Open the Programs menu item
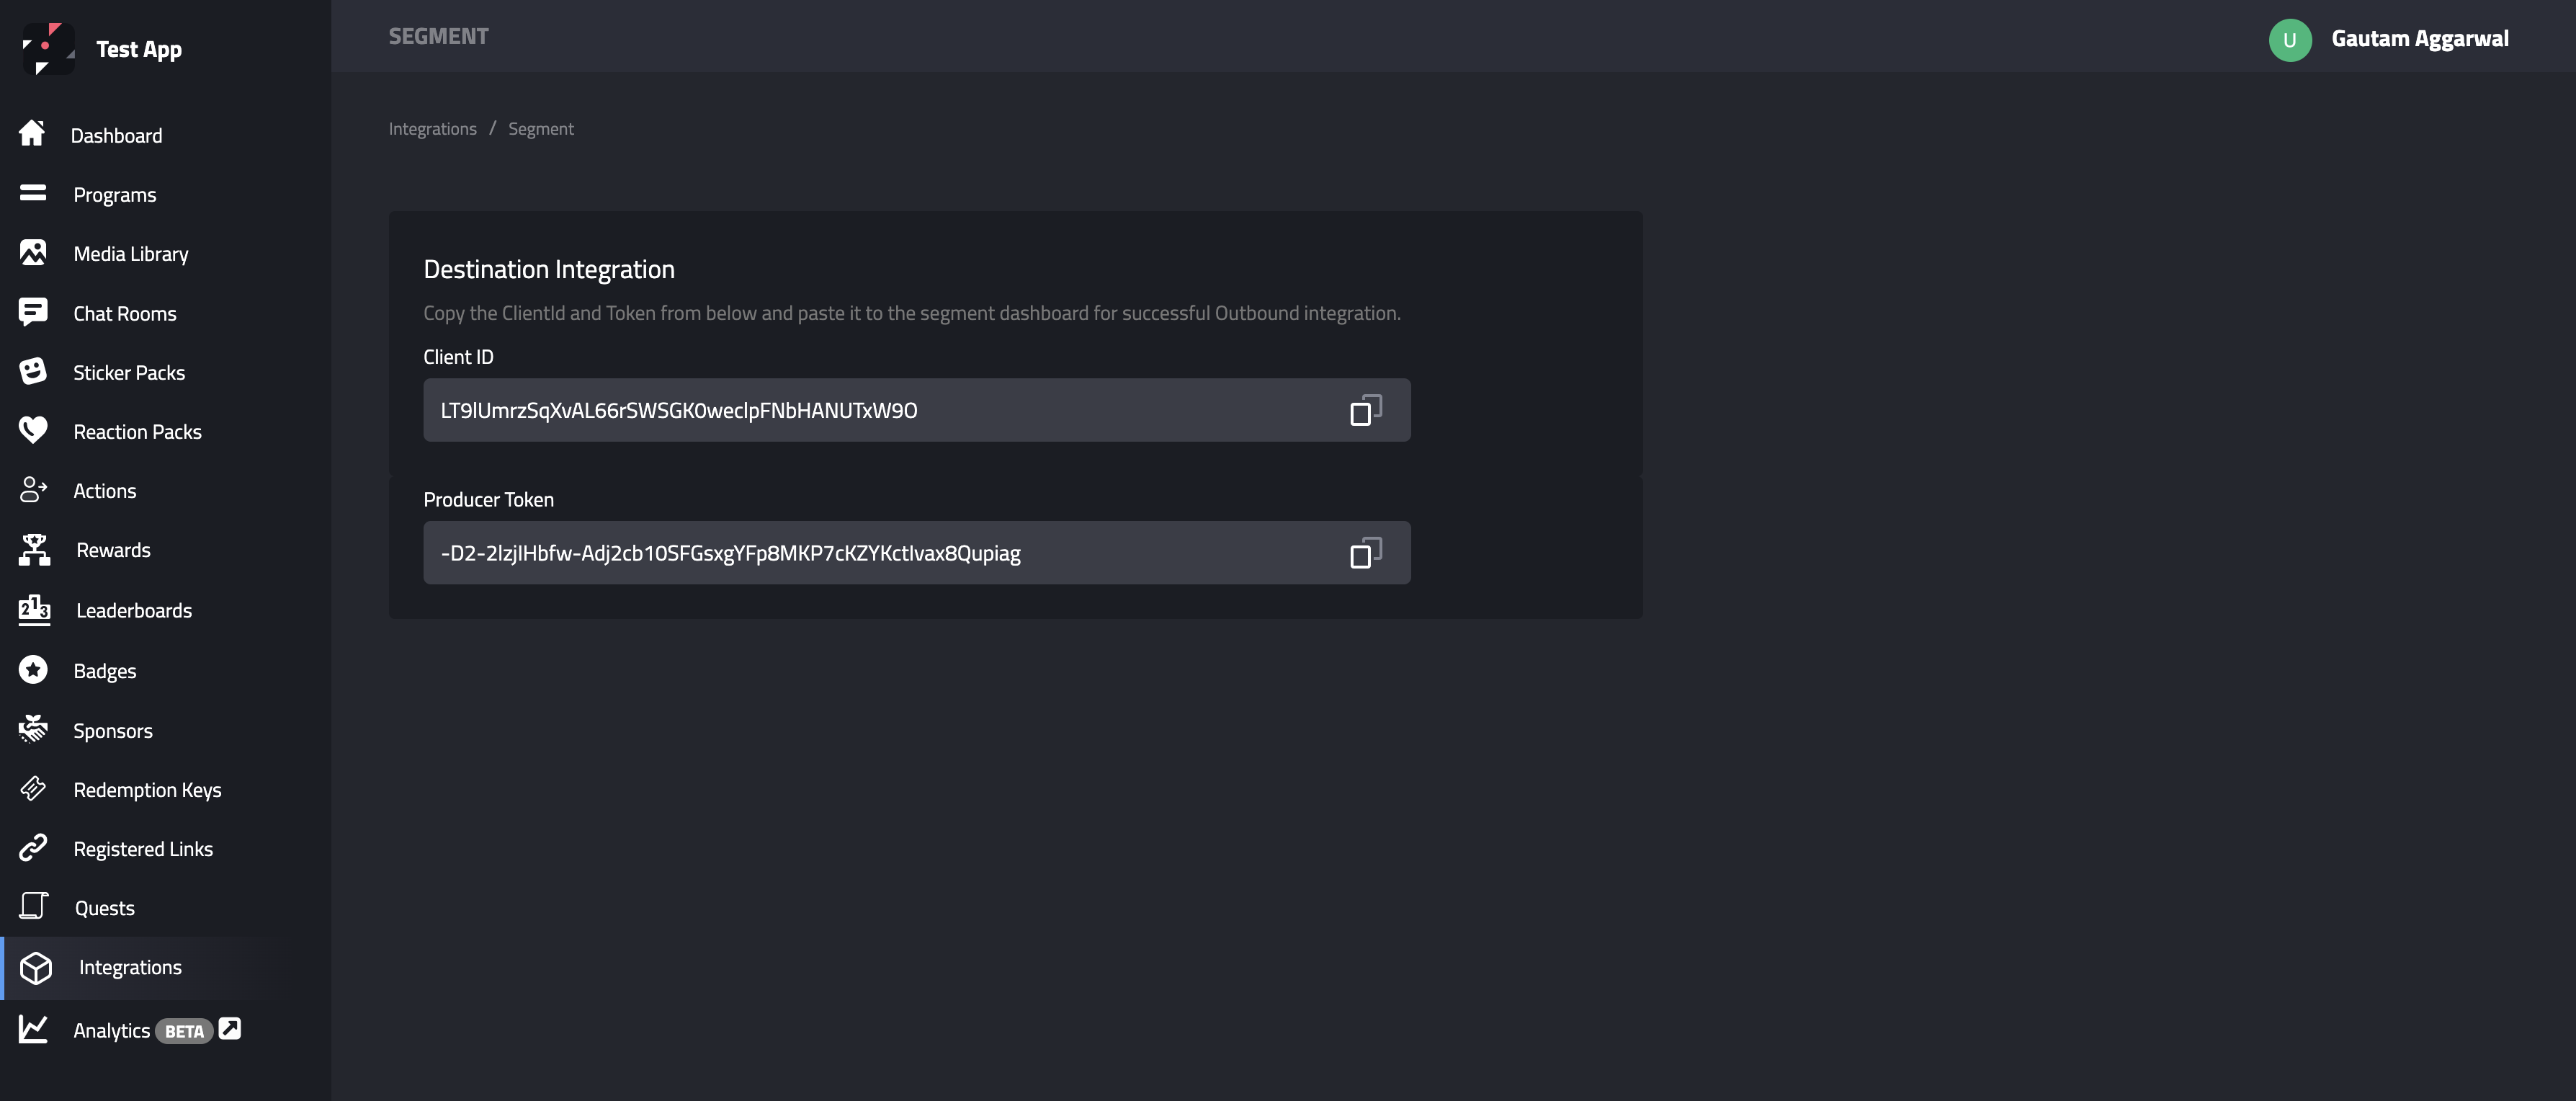The height and width of the screenshot is (1101, 2576). point(114,195)
